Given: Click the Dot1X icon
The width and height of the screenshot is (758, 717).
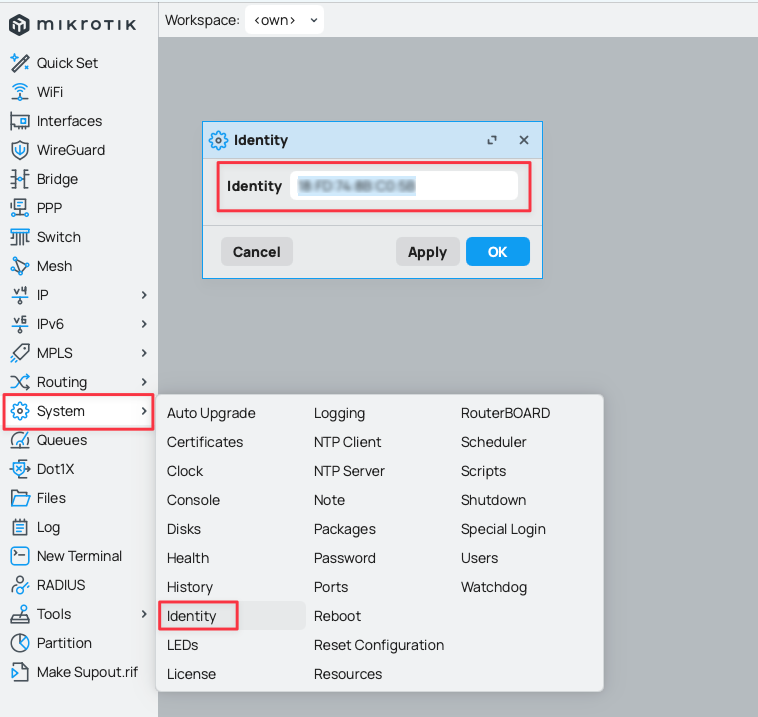Looking at the screenshot, I should 20,469.
